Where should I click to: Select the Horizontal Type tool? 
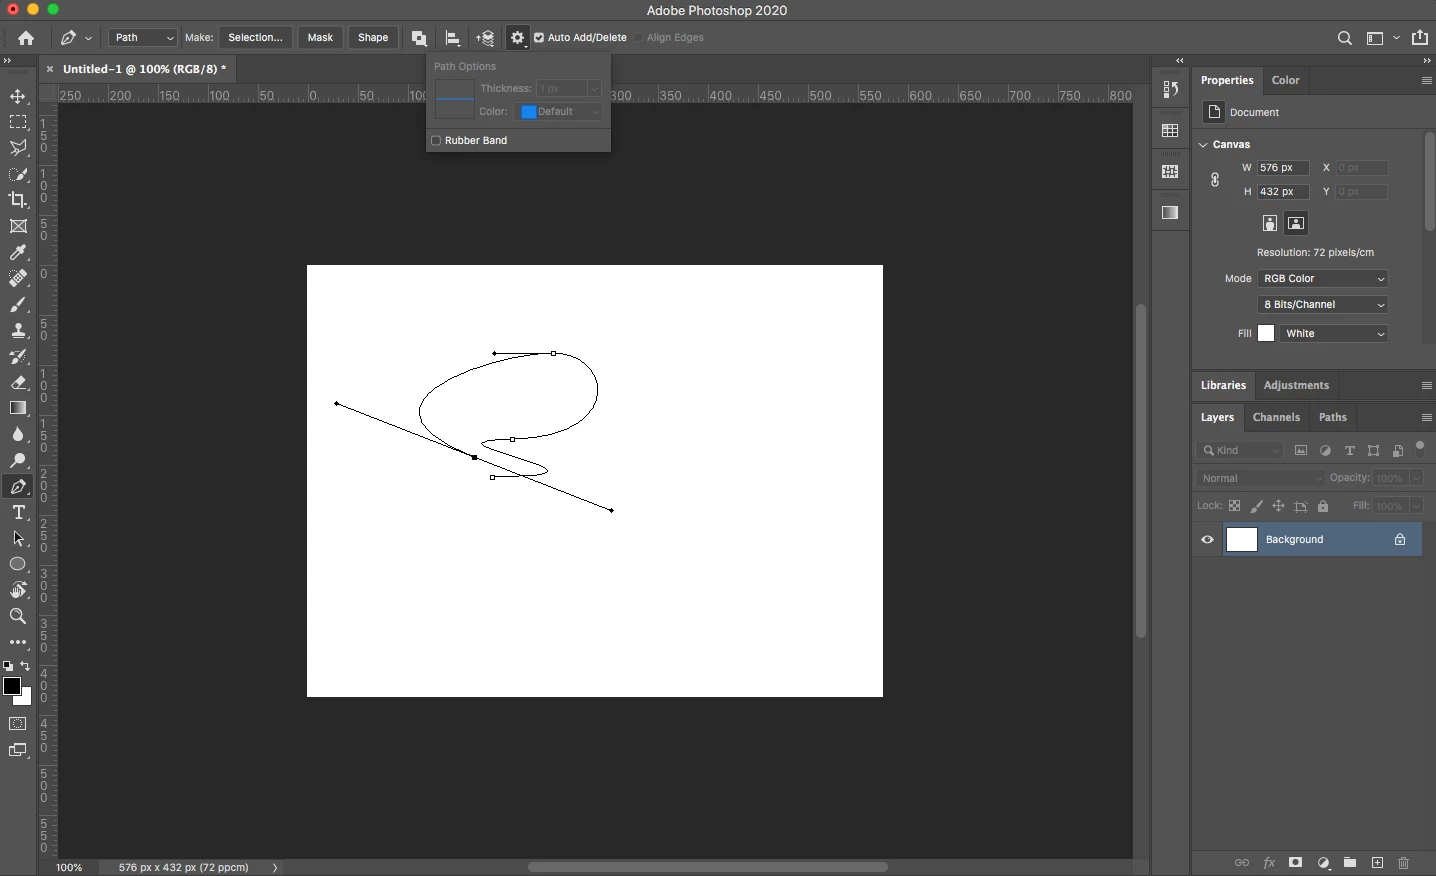pos(18,513)
